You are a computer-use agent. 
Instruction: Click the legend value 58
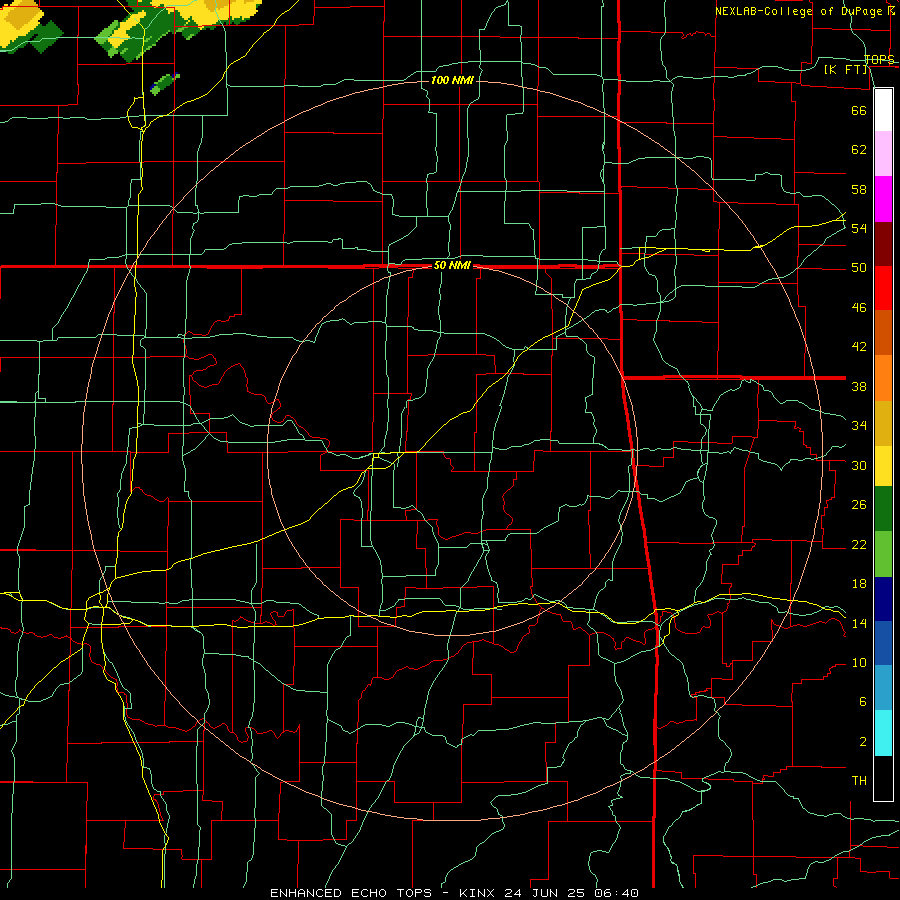tap(859, 189)
